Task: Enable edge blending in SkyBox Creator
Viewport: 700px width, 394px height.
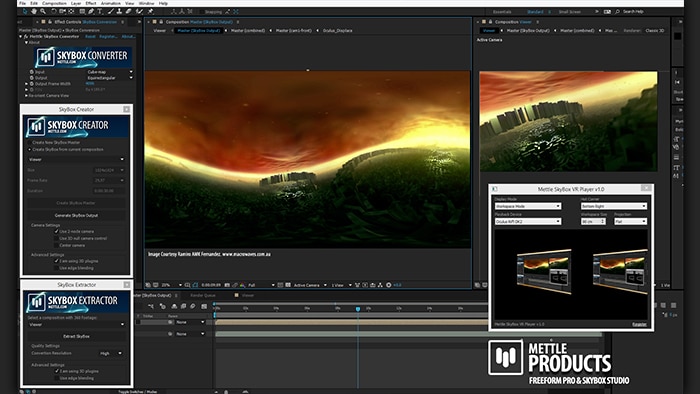Action: (56, 268)
